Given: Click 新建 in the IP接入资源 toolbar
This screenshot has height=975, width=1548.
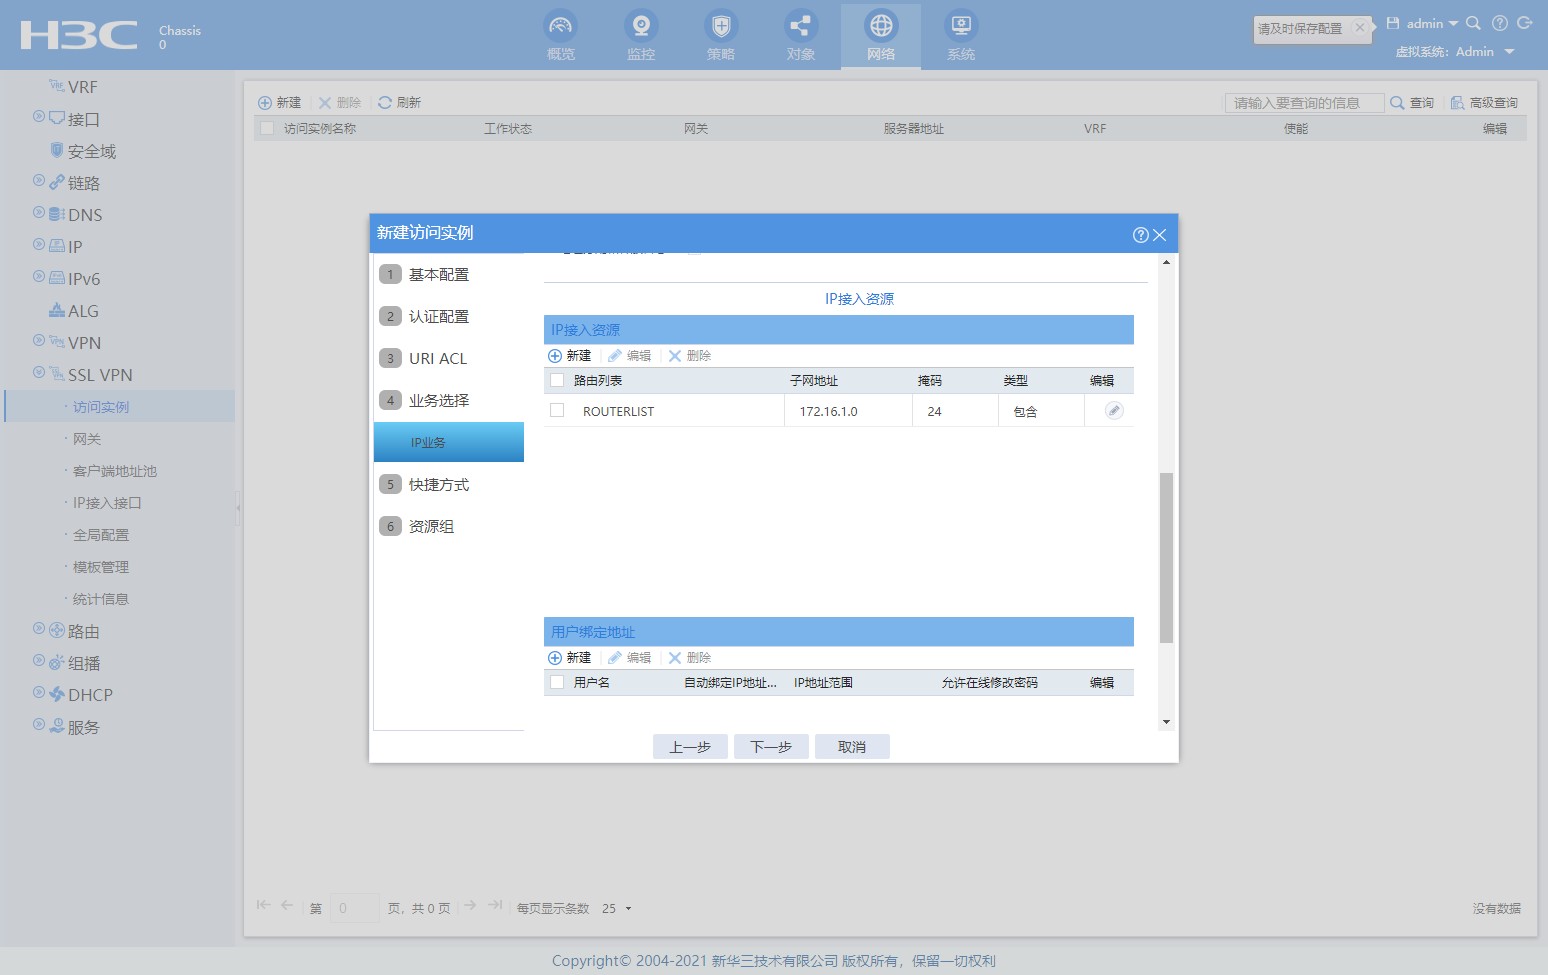Looking at the screenshot, I should [570, 356].
